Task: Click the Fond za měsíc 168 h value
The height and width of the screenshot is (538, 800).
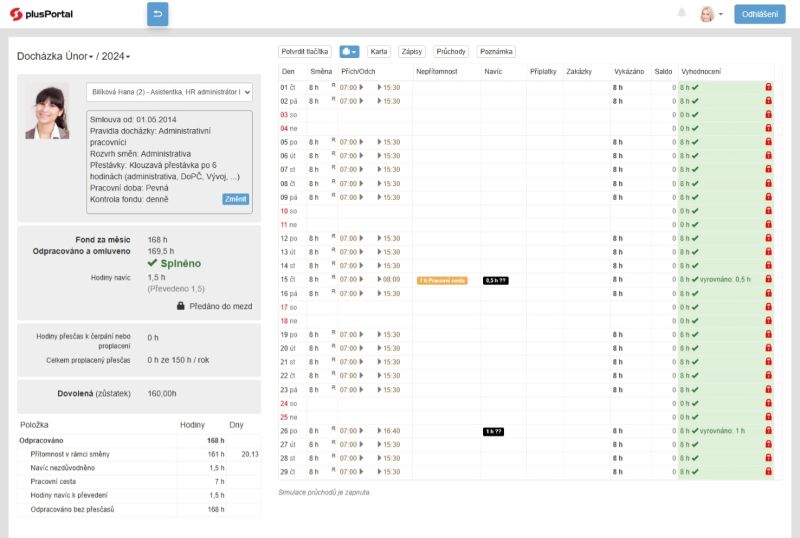Action: pyautogui.click(x=157, y=239)
